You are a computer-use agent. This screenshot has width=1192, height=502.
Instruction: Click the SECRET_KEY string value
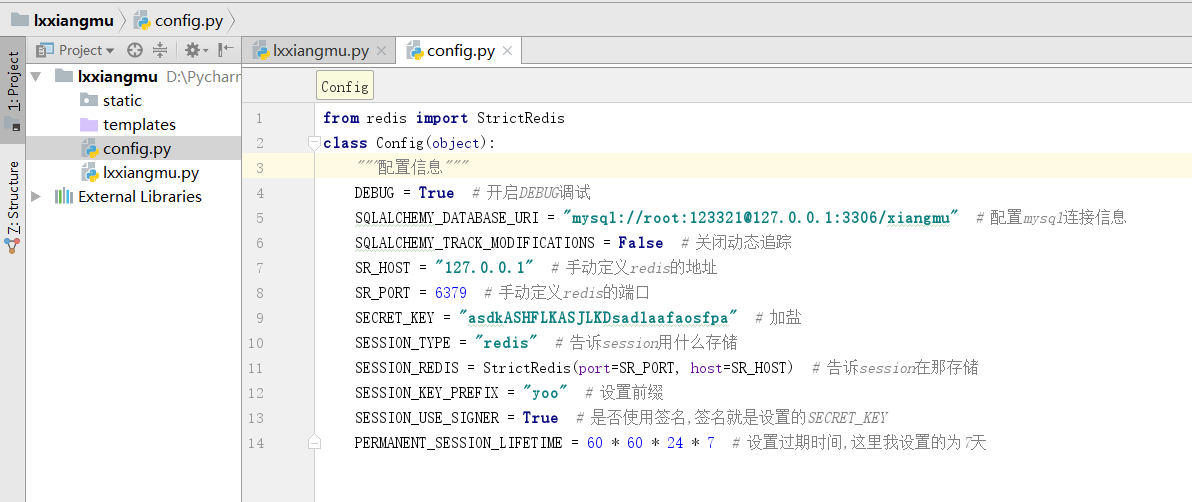598,318
